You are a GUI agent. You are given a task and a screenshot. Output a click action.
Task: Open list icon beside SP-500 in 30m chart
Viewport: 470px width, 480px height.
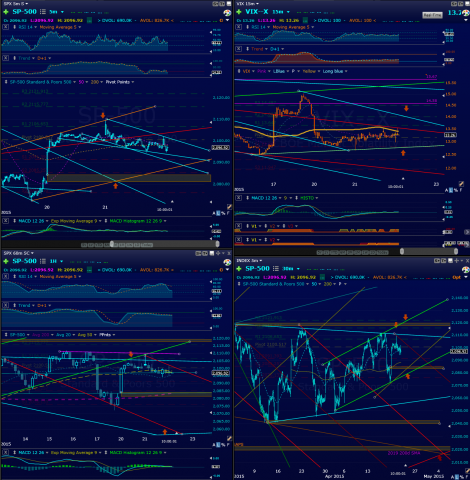275,269
